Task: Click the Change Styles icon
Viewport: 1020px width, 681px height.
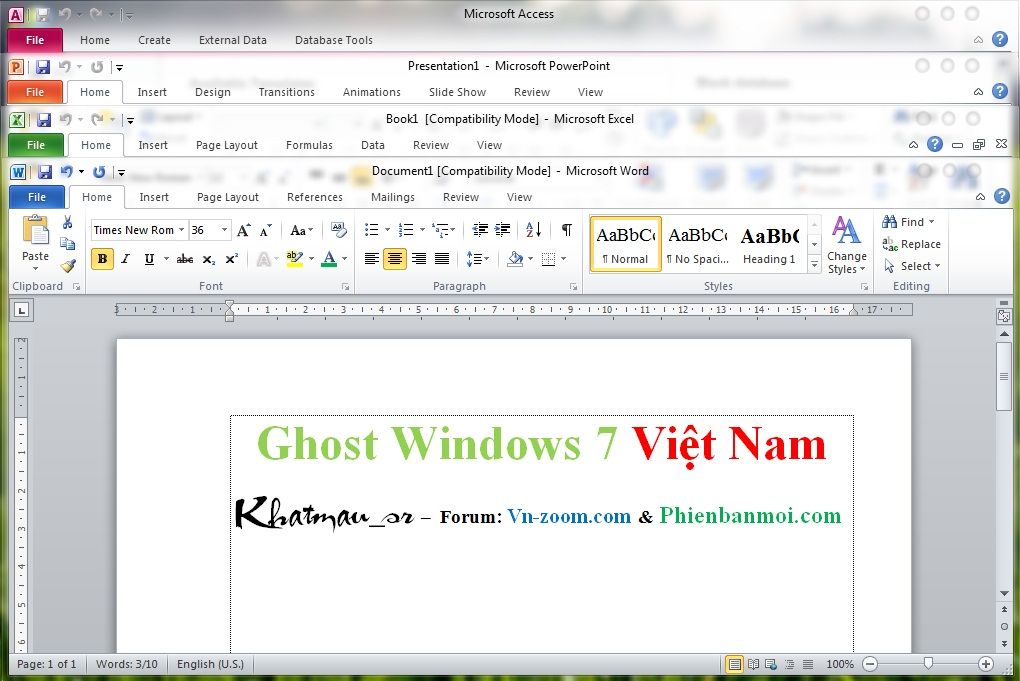Action: [x=846, y=245]
